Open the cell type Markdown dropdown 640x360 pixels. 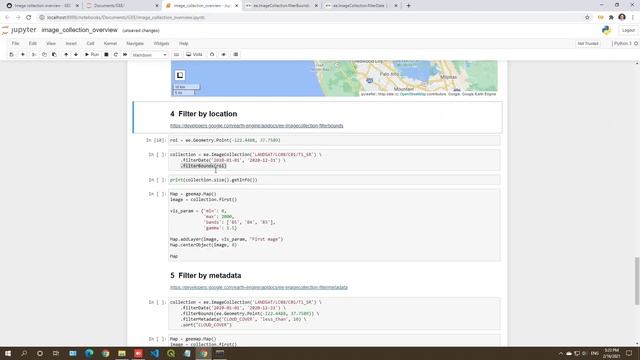point(149,55)
